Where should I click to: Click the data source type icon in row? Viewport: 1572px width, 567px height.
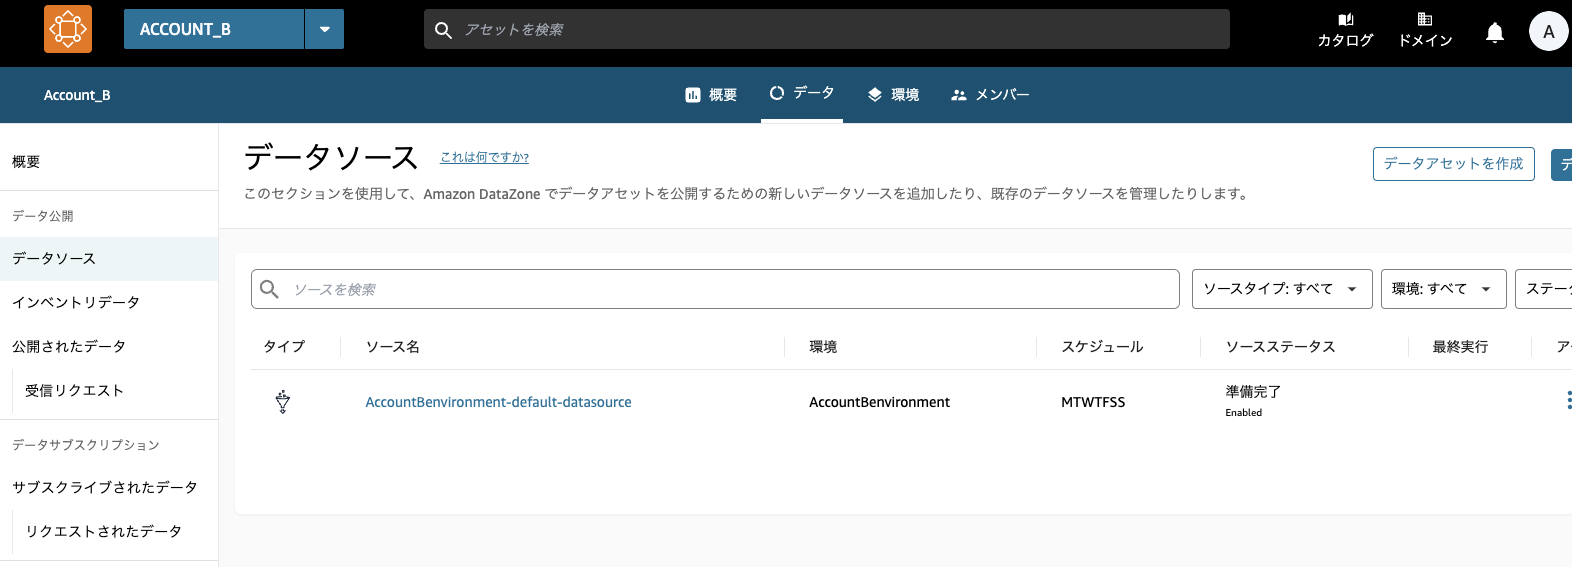coord(283,402)
